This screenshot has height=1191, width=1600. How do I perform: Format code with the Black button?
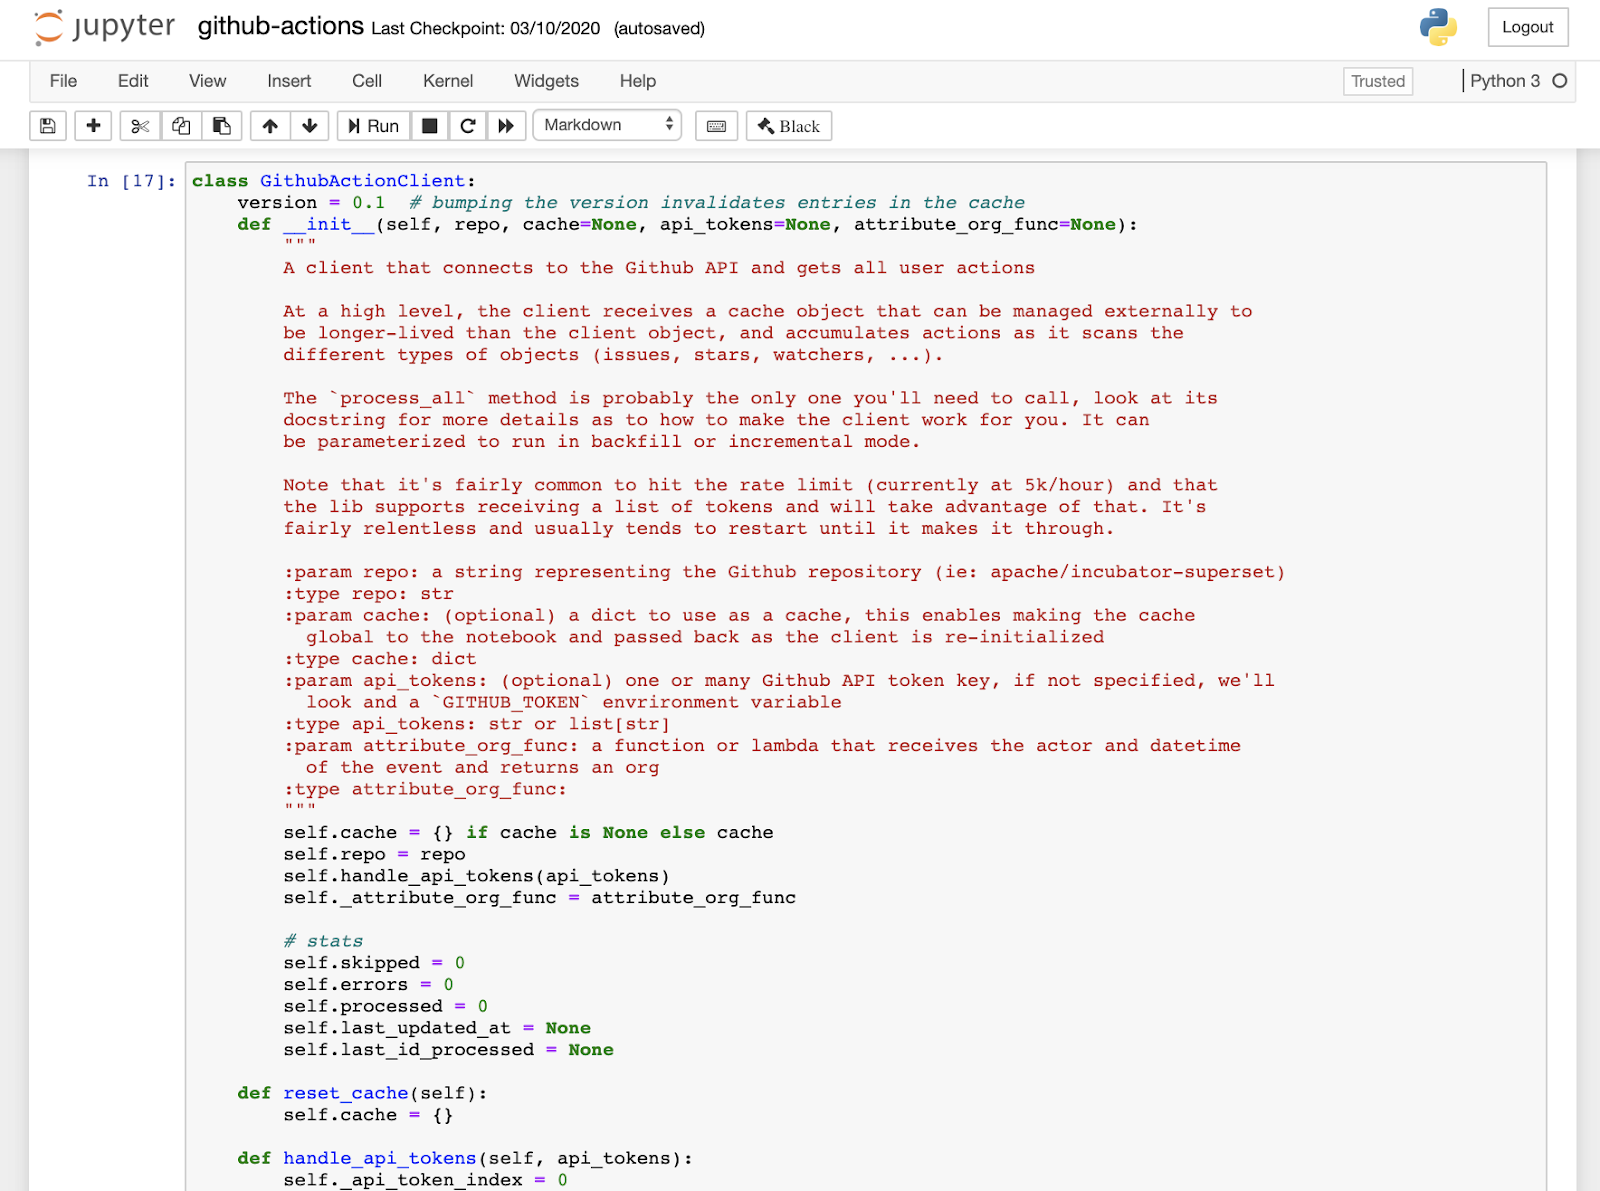click(x=788, y=125)
